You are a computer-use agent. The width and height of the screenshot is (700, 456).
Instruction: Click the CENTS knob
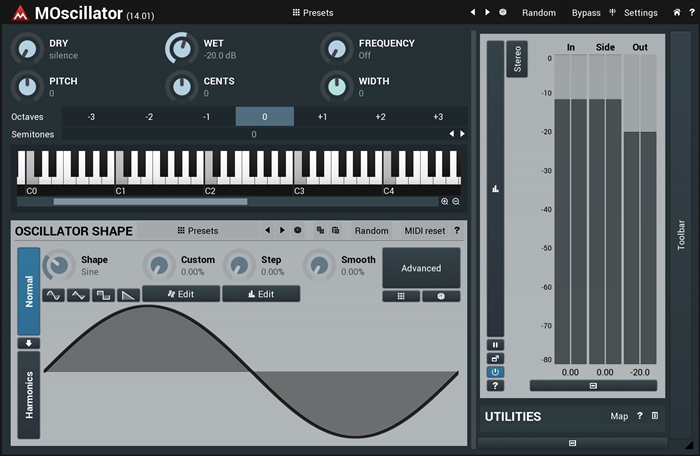182,86
